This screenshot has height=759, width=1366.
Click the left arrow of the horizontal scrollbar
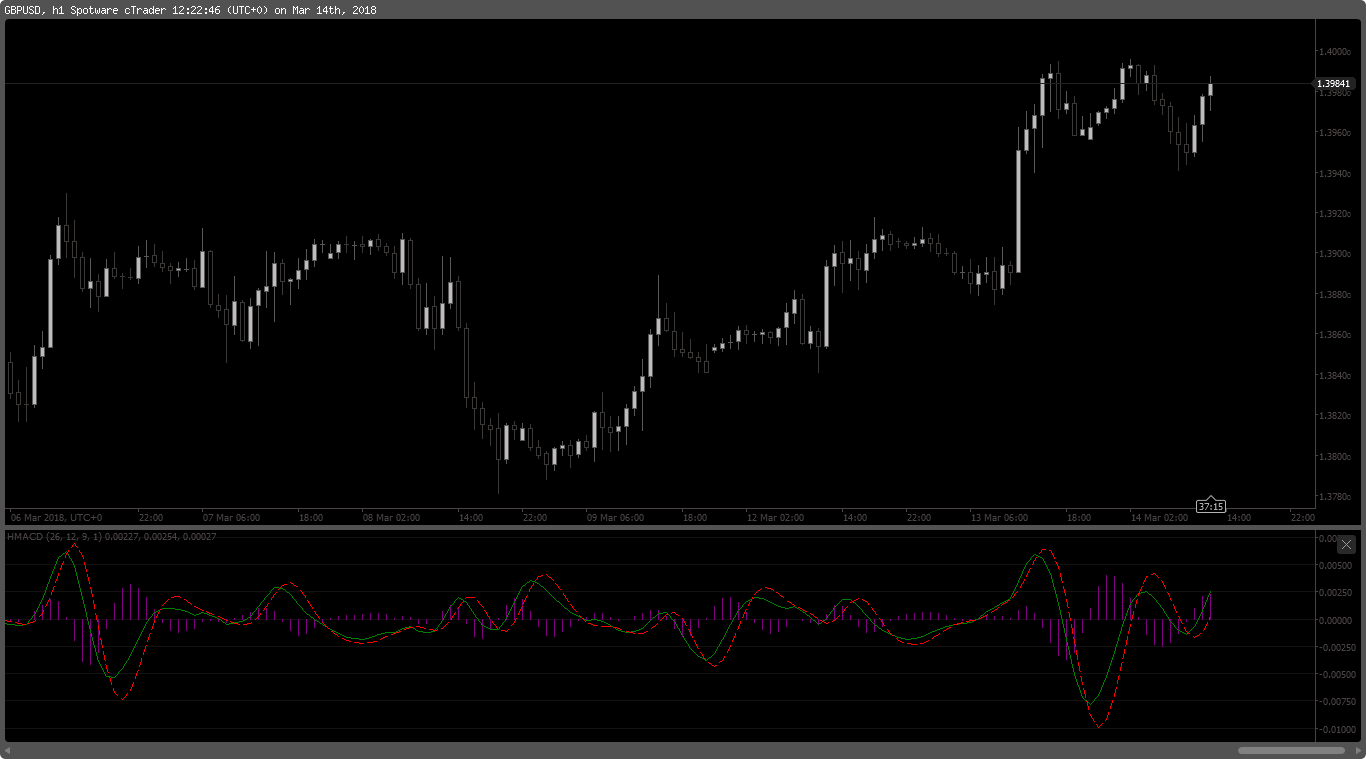pos(9,750)
